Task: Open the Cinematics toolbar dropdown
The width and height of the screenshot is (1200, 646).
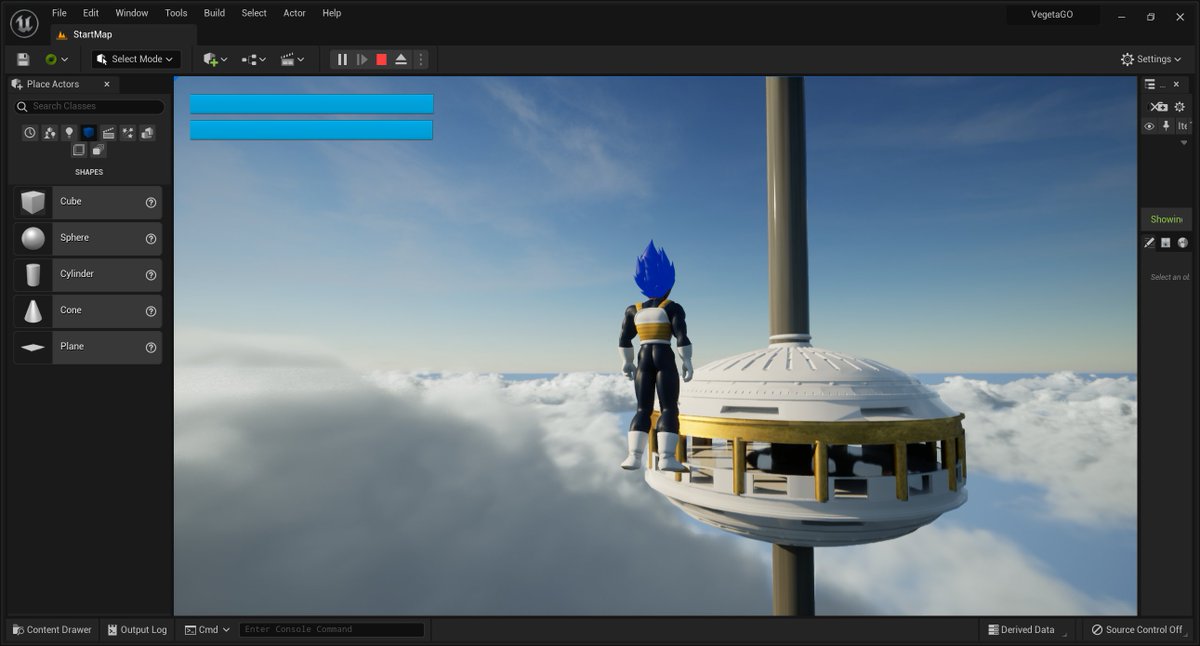Action: (x=293, y=59)
